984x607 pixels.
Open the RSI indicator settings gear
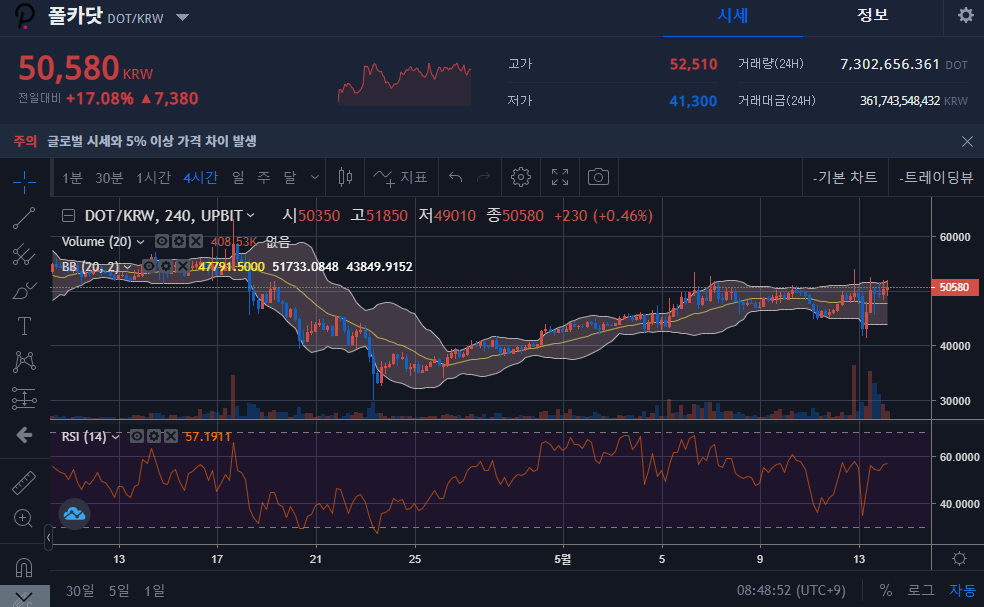[154, 436]
